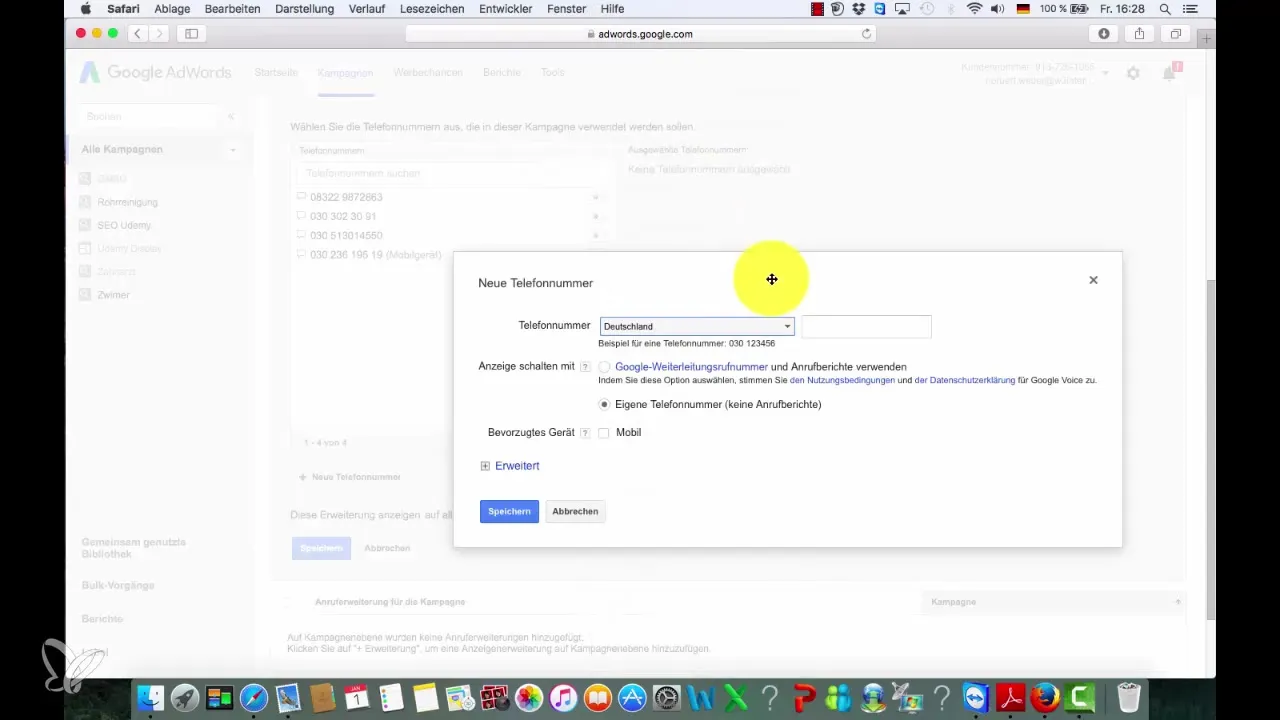Open the den Nutzungsbedingungen link

coord(842,381)
